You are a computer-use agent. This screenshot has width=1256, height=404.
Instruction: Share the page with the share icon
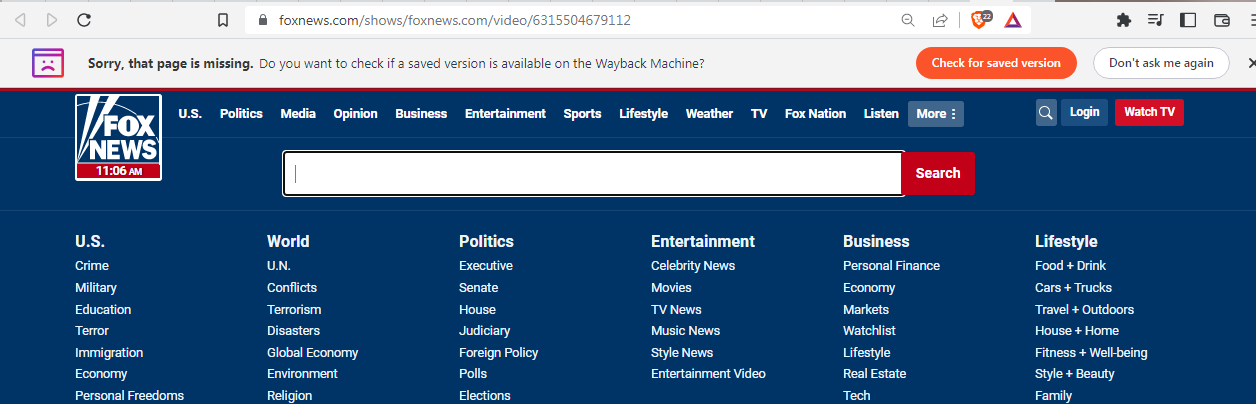[940, 20]
